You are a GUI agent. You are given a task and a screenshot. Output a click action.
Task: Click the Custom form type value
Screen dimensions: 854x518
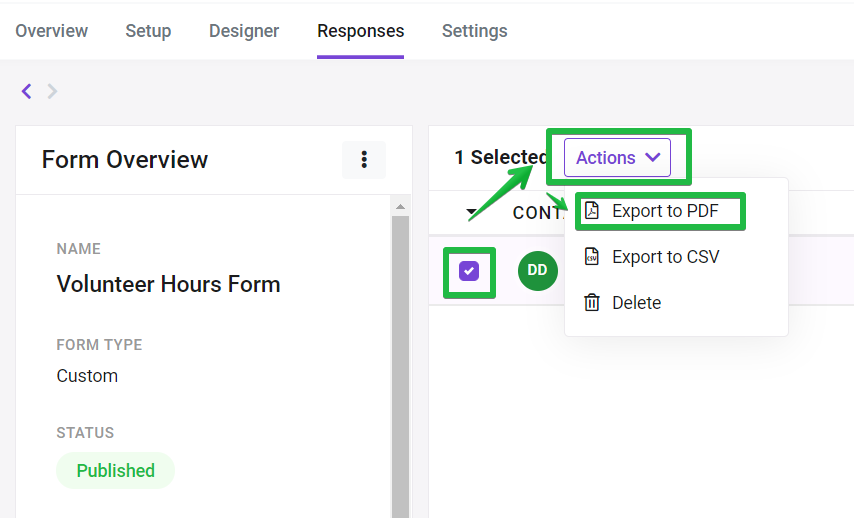coord(87,376)
